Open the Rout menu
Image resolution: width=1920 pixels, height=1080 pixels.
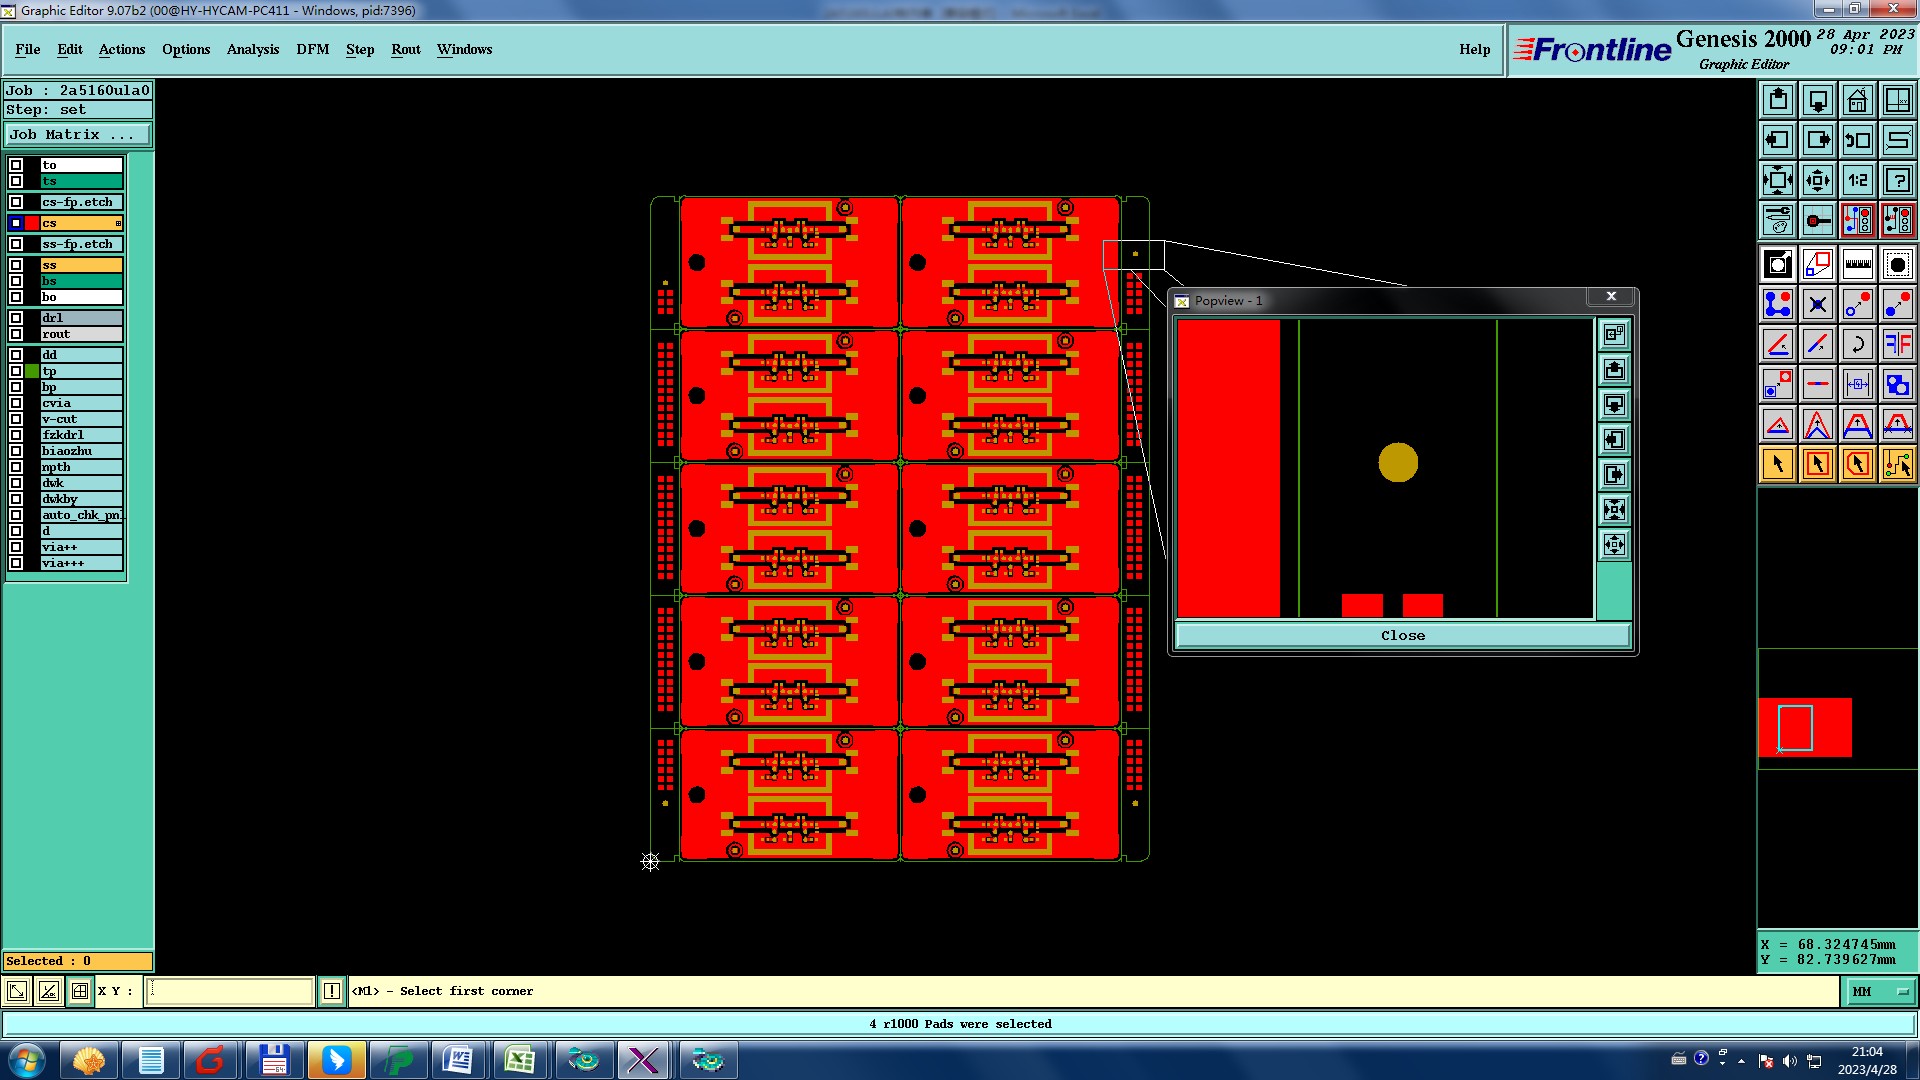pyautogui.click(x=406, y=49)
